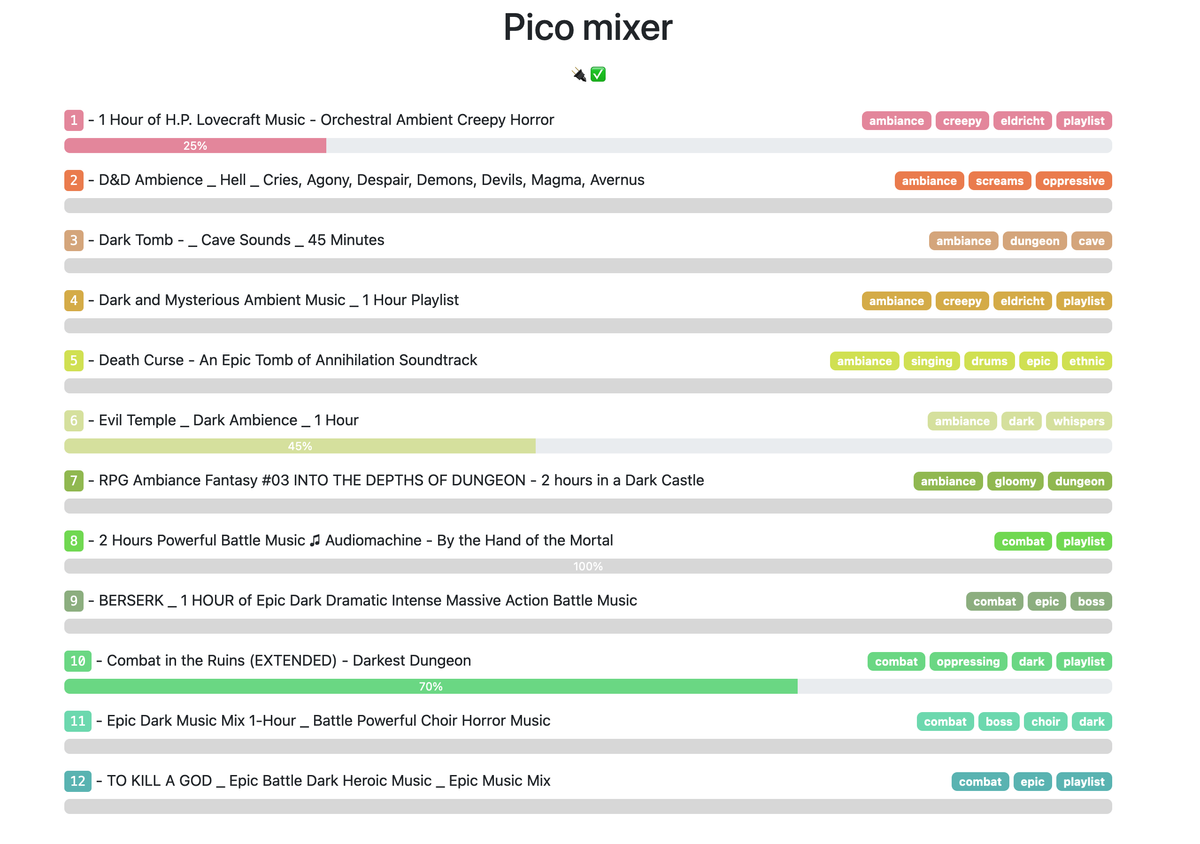Click the Pico mixer heading

click(587, 28)
